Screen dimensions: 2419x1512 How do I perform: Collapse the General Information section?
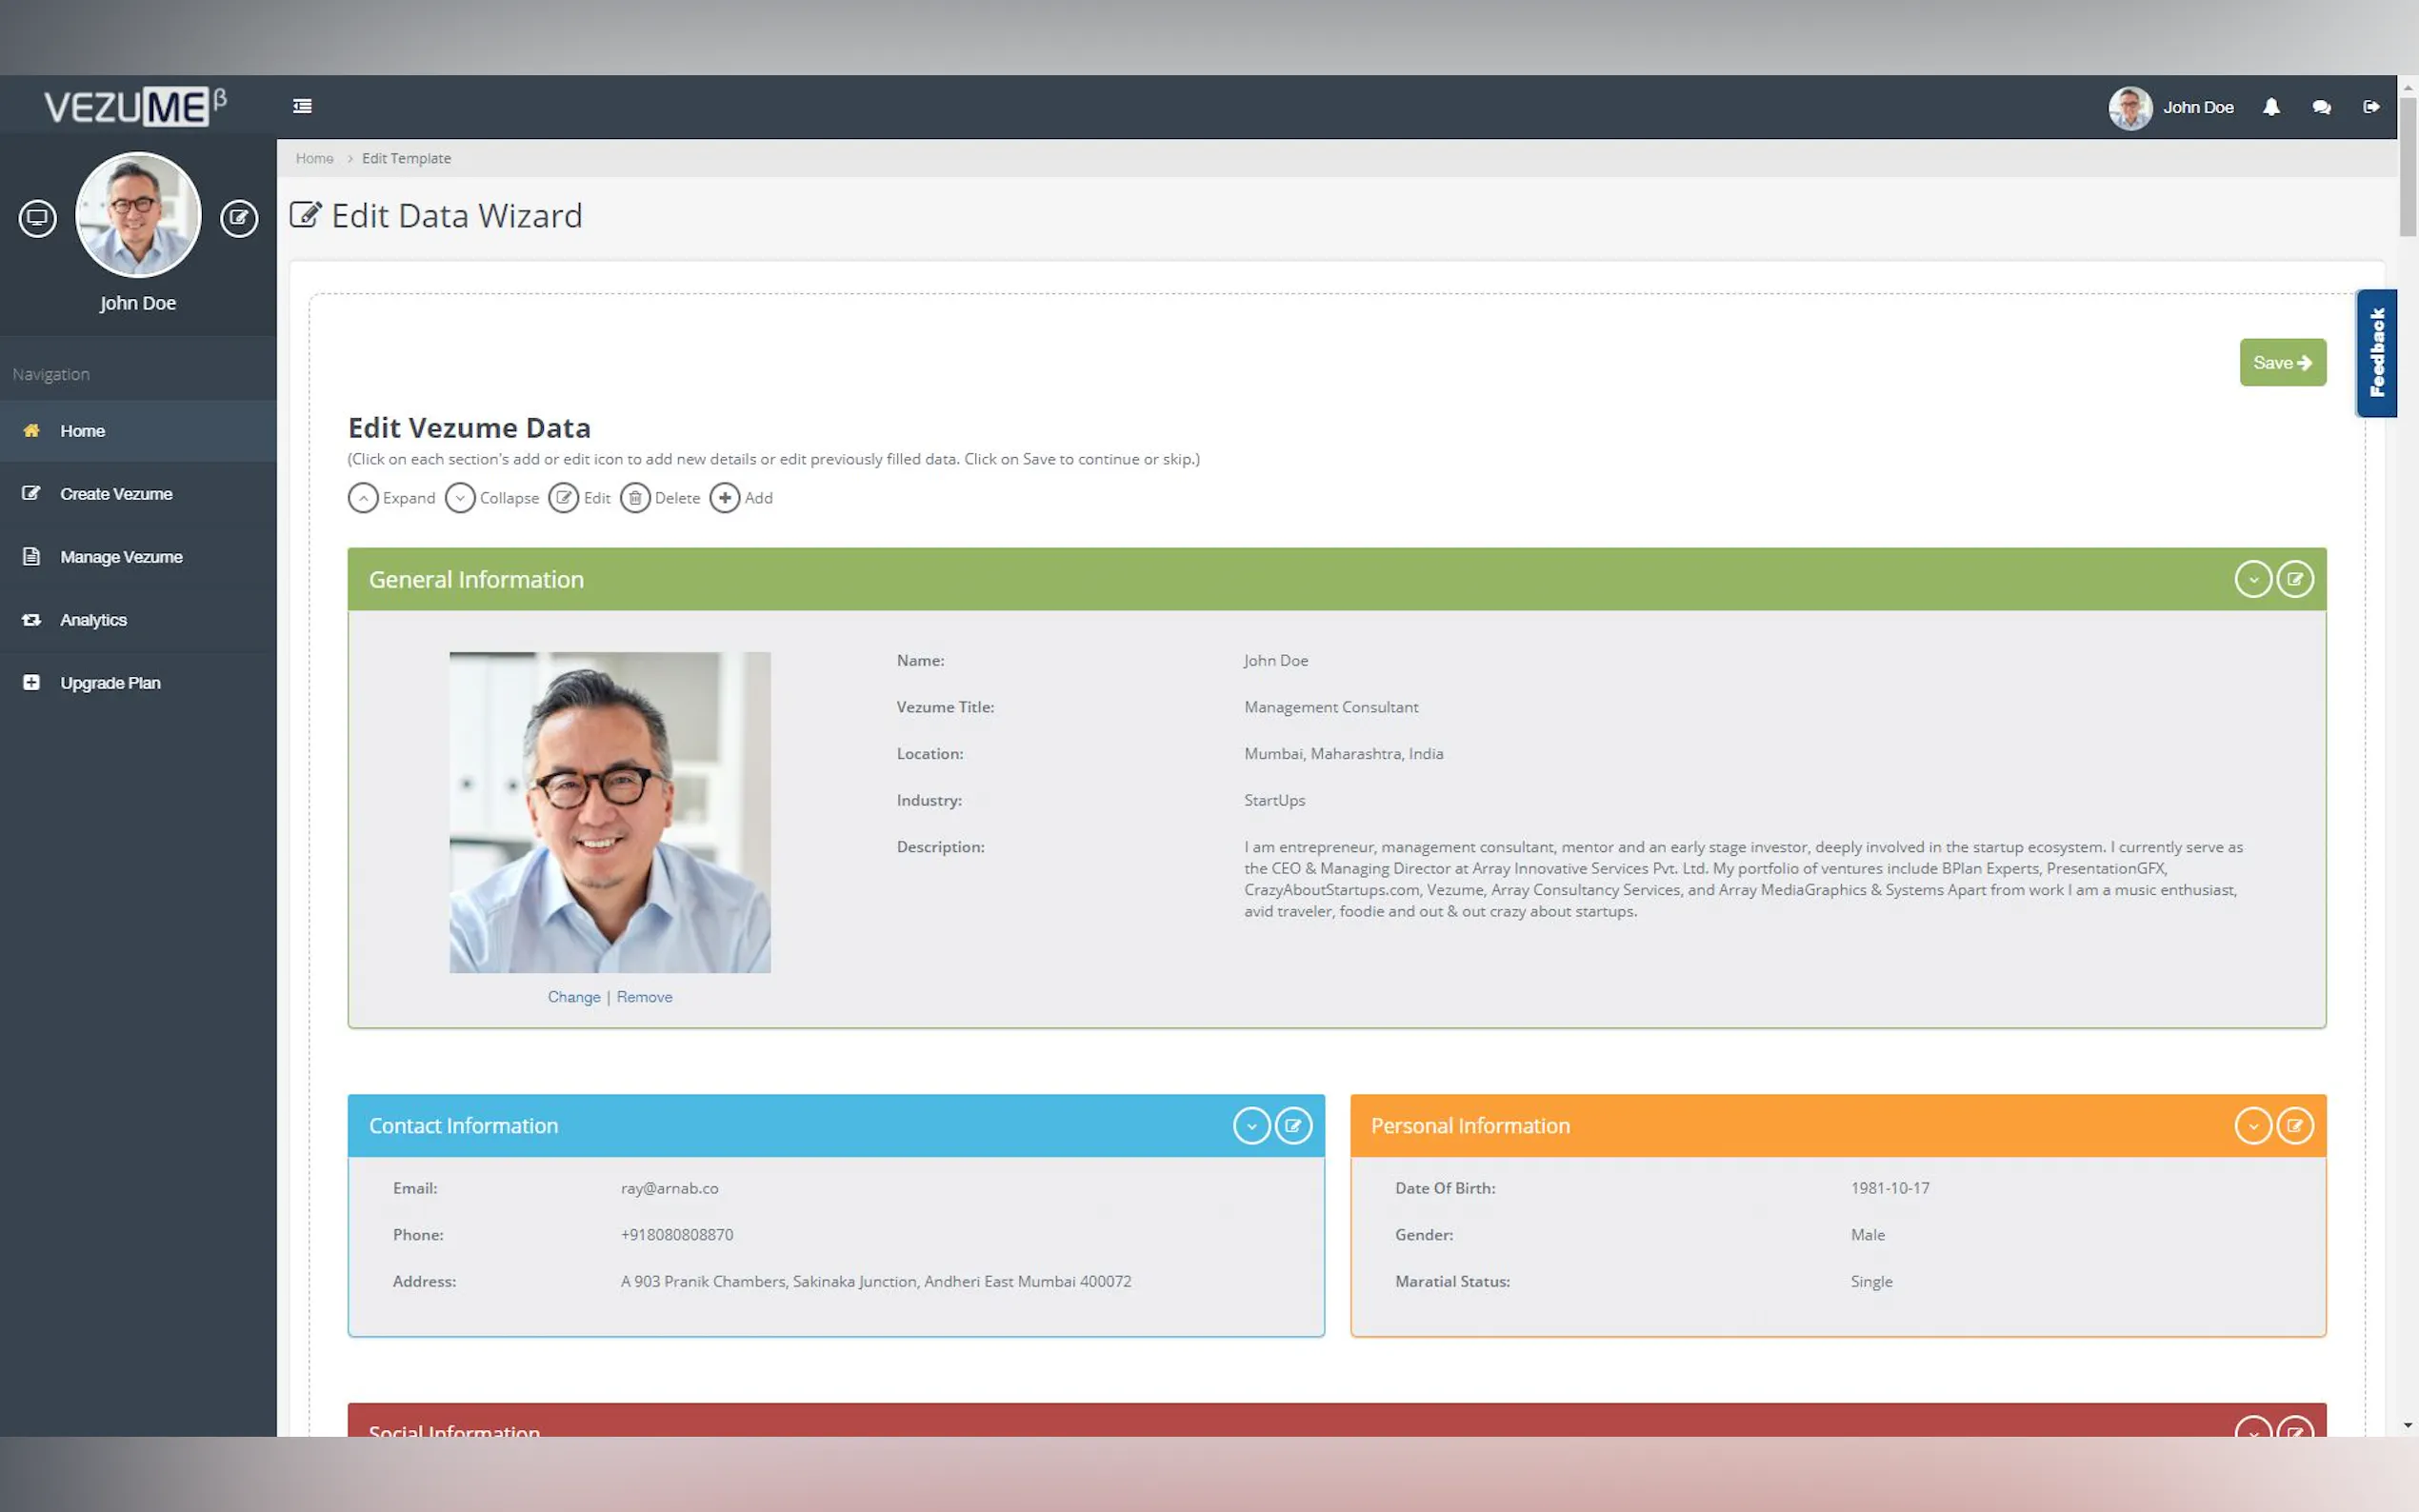point(2253,579)
